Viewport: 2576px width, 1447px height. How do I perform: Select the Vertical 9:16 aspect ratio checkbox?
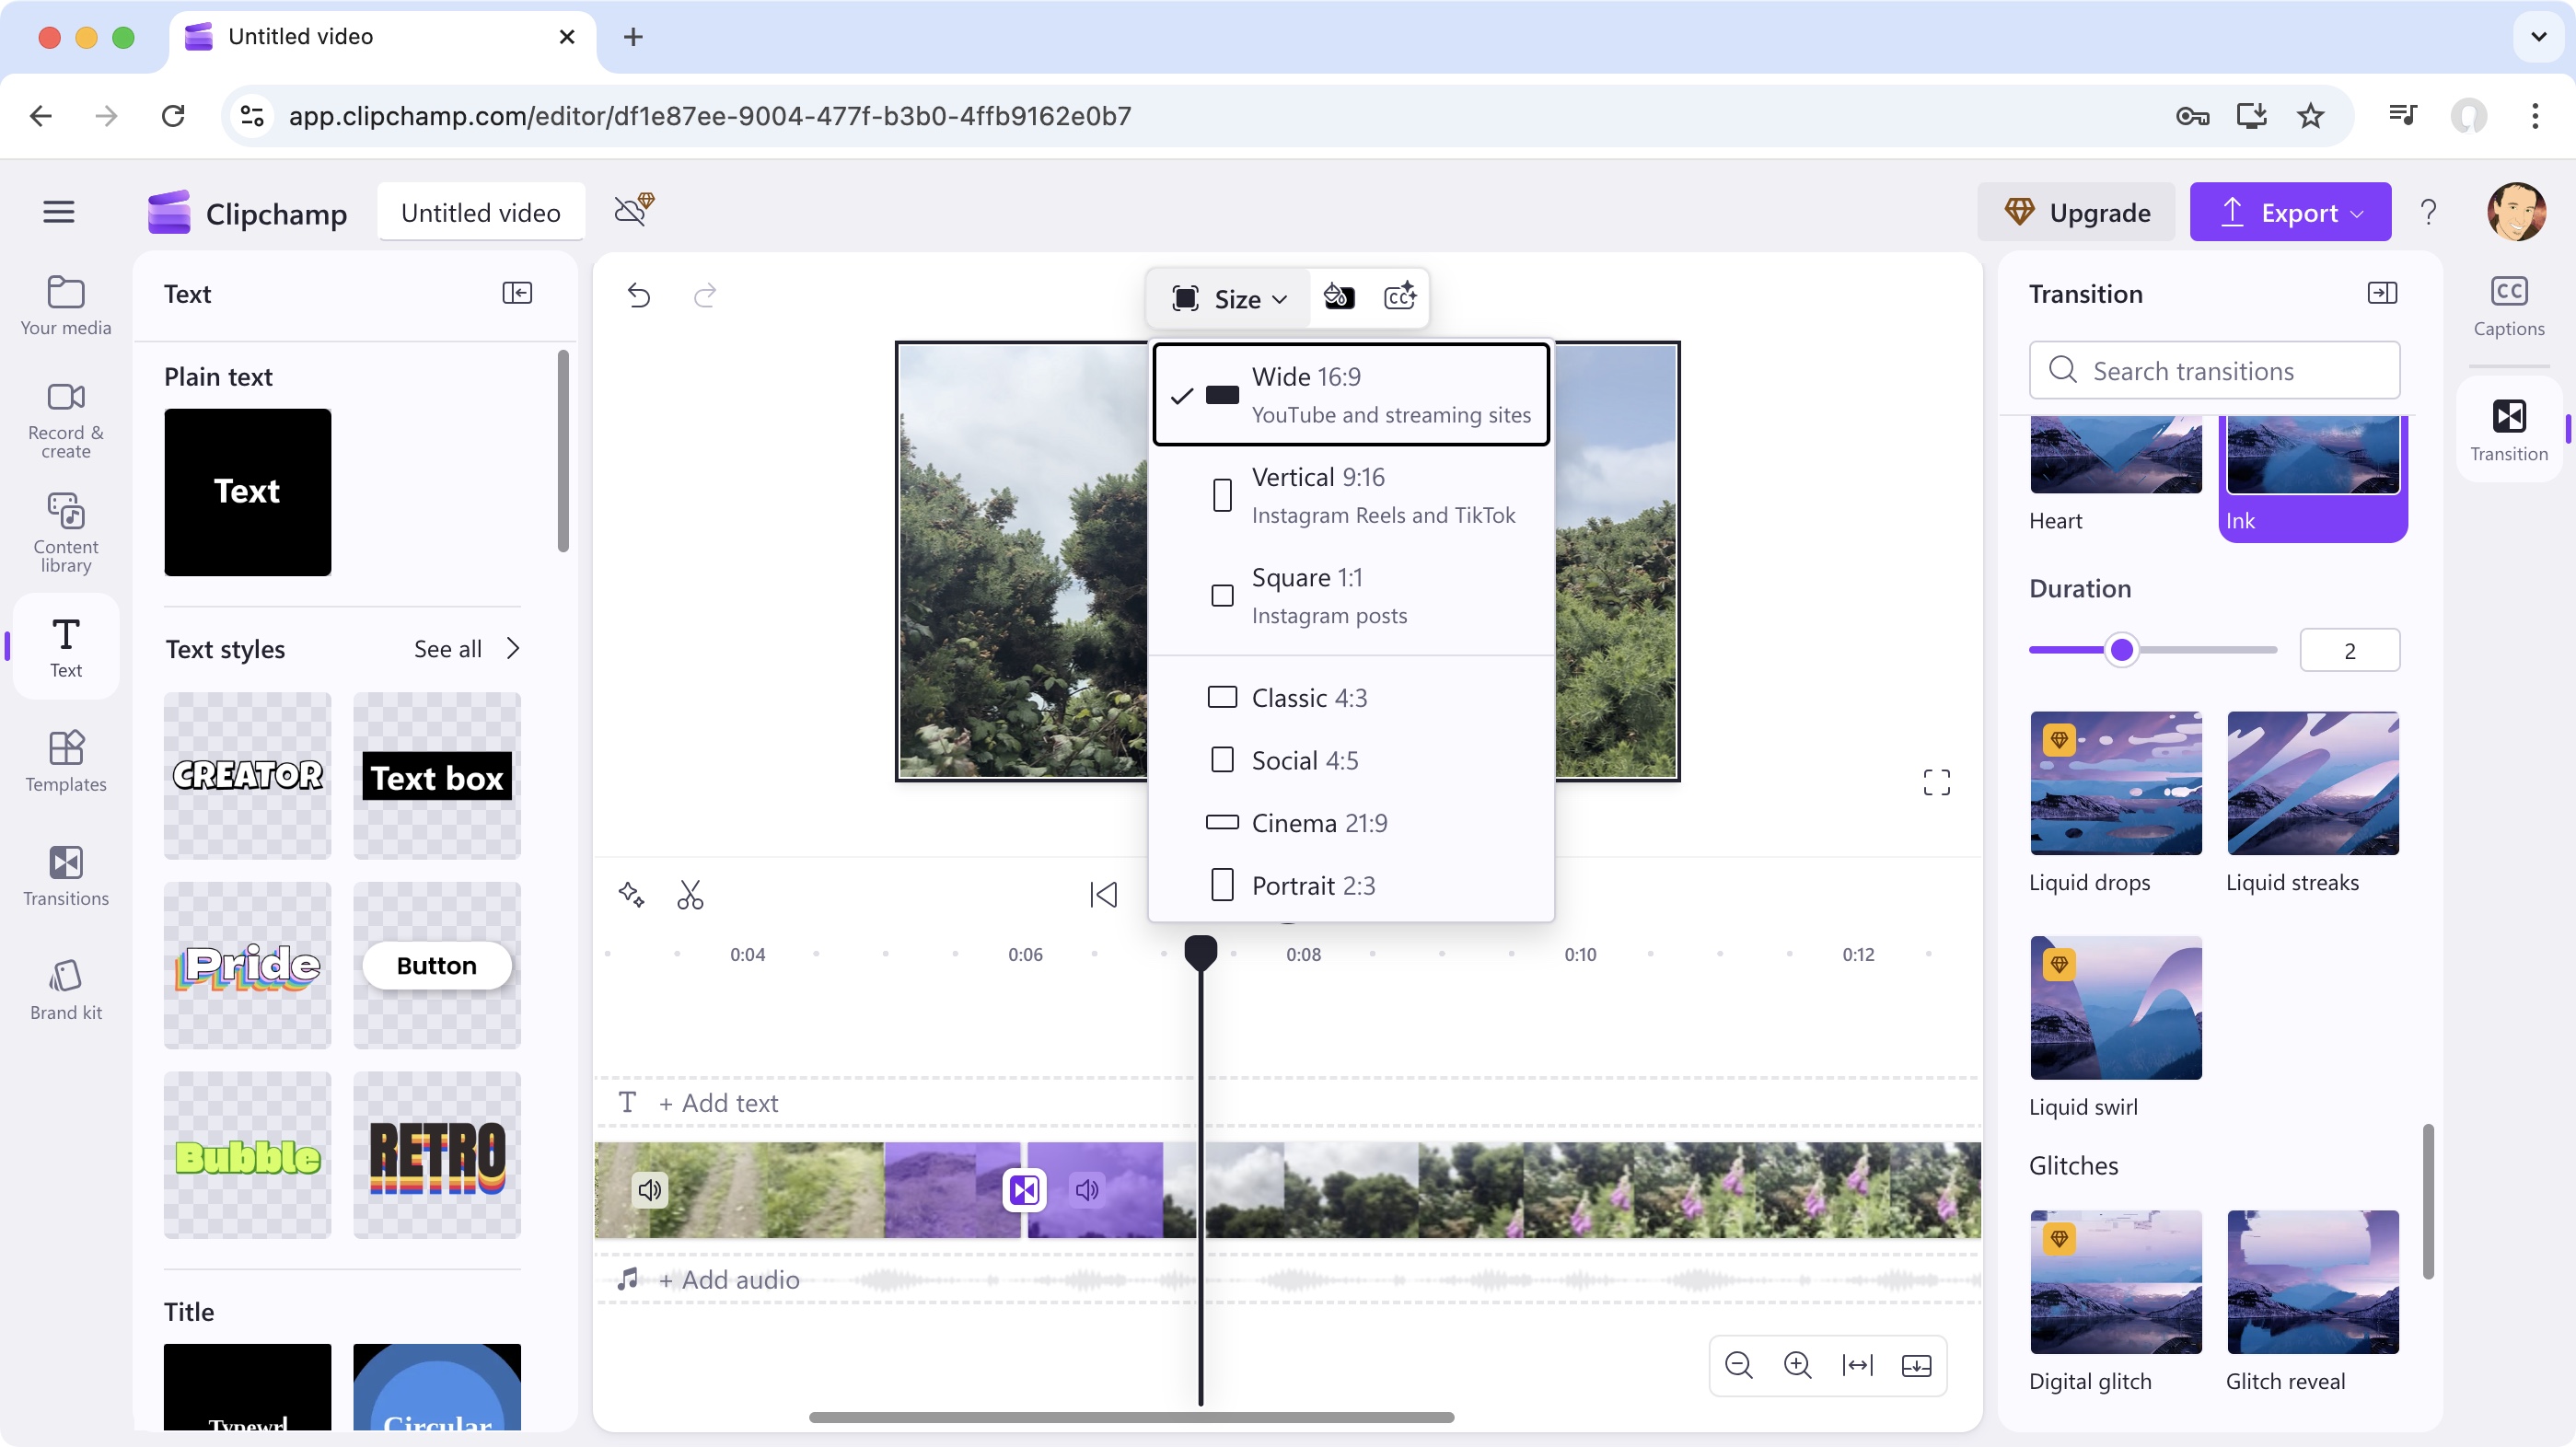(x=1221, y=495)
